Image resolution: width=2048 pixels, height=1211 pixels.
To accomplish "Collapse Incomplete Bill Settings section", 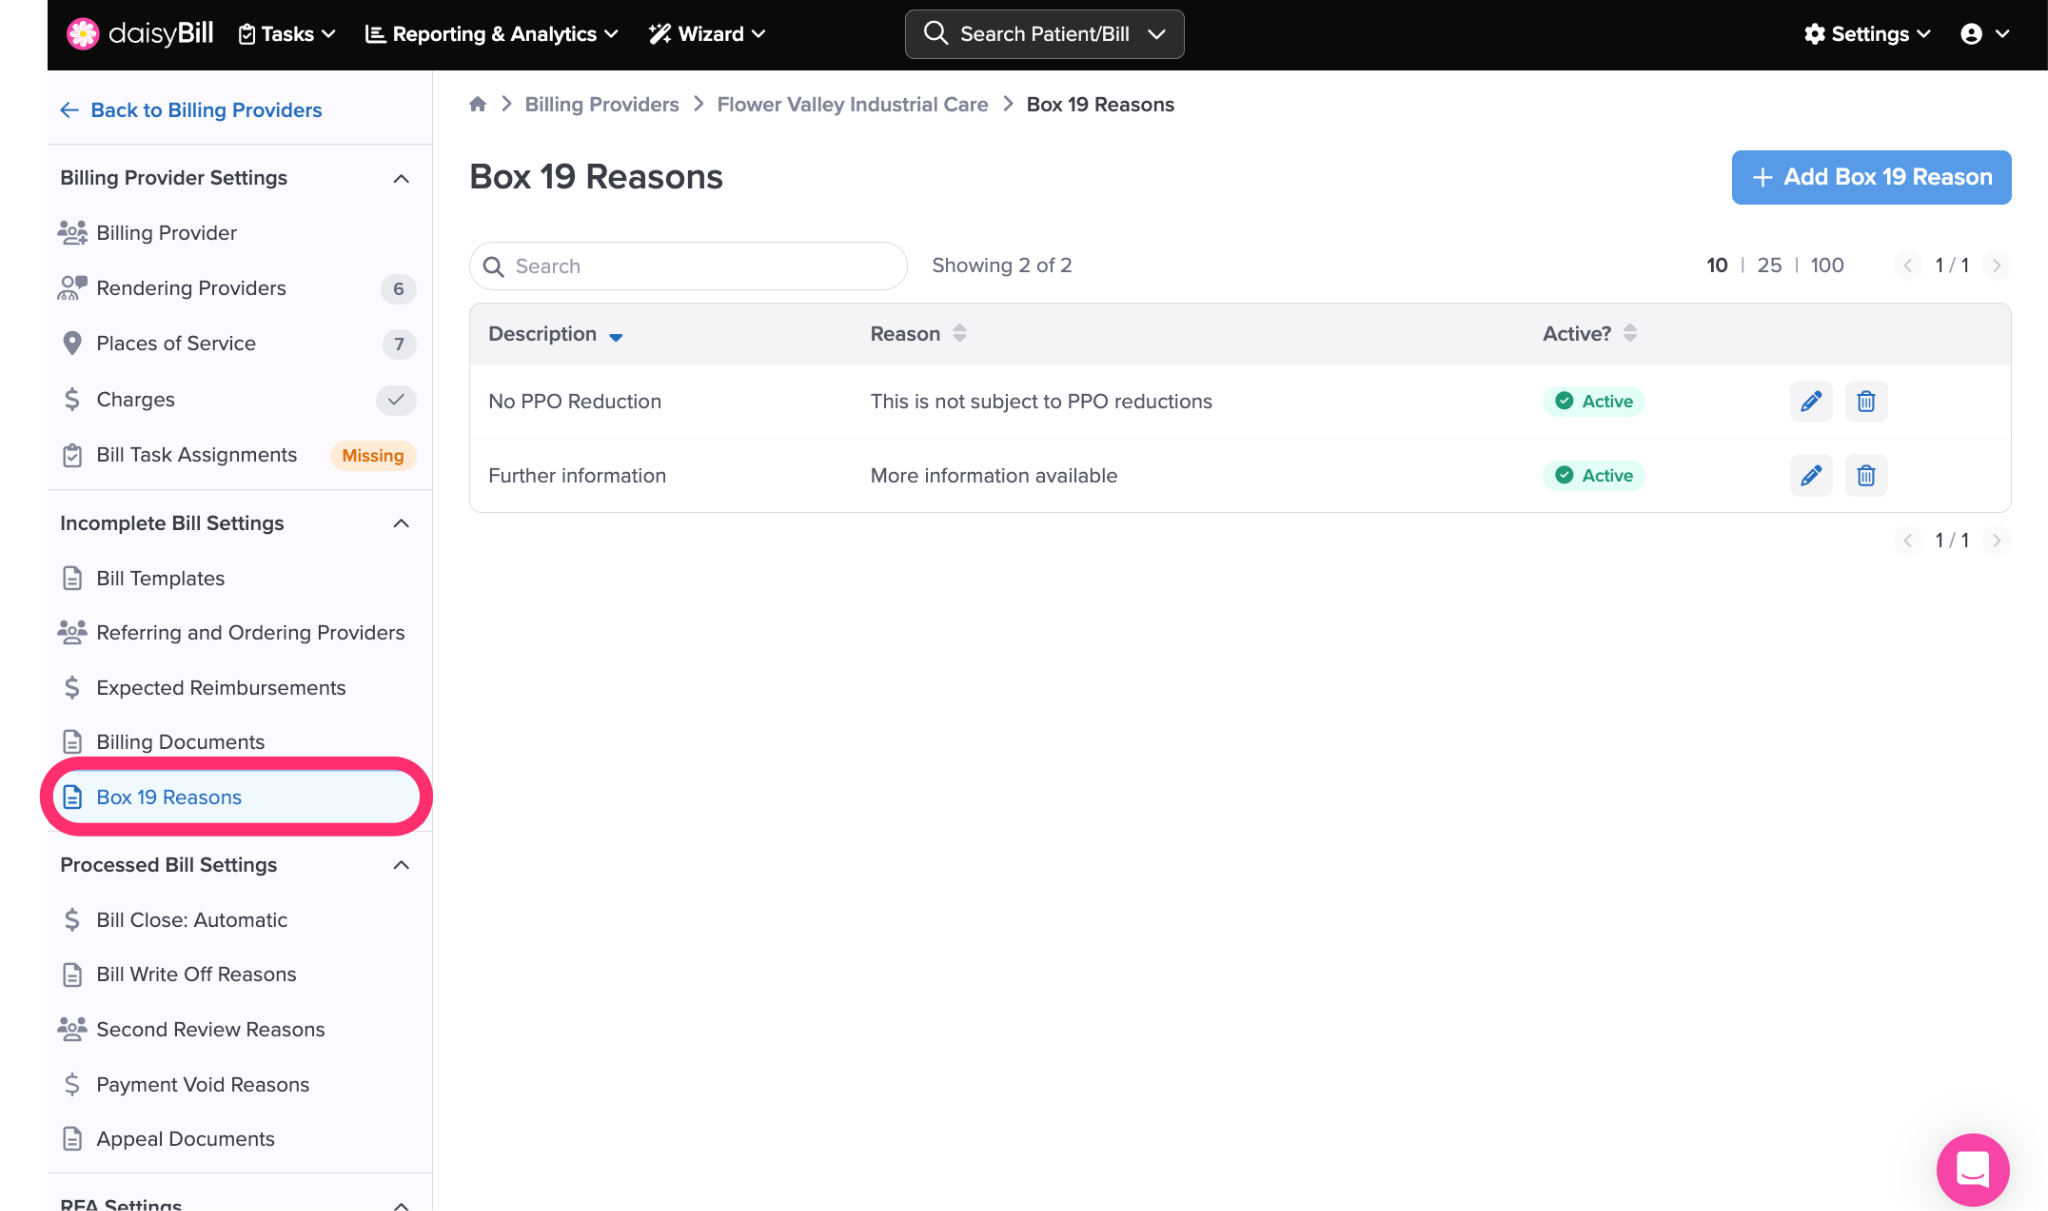I will [x=401, y=523].
